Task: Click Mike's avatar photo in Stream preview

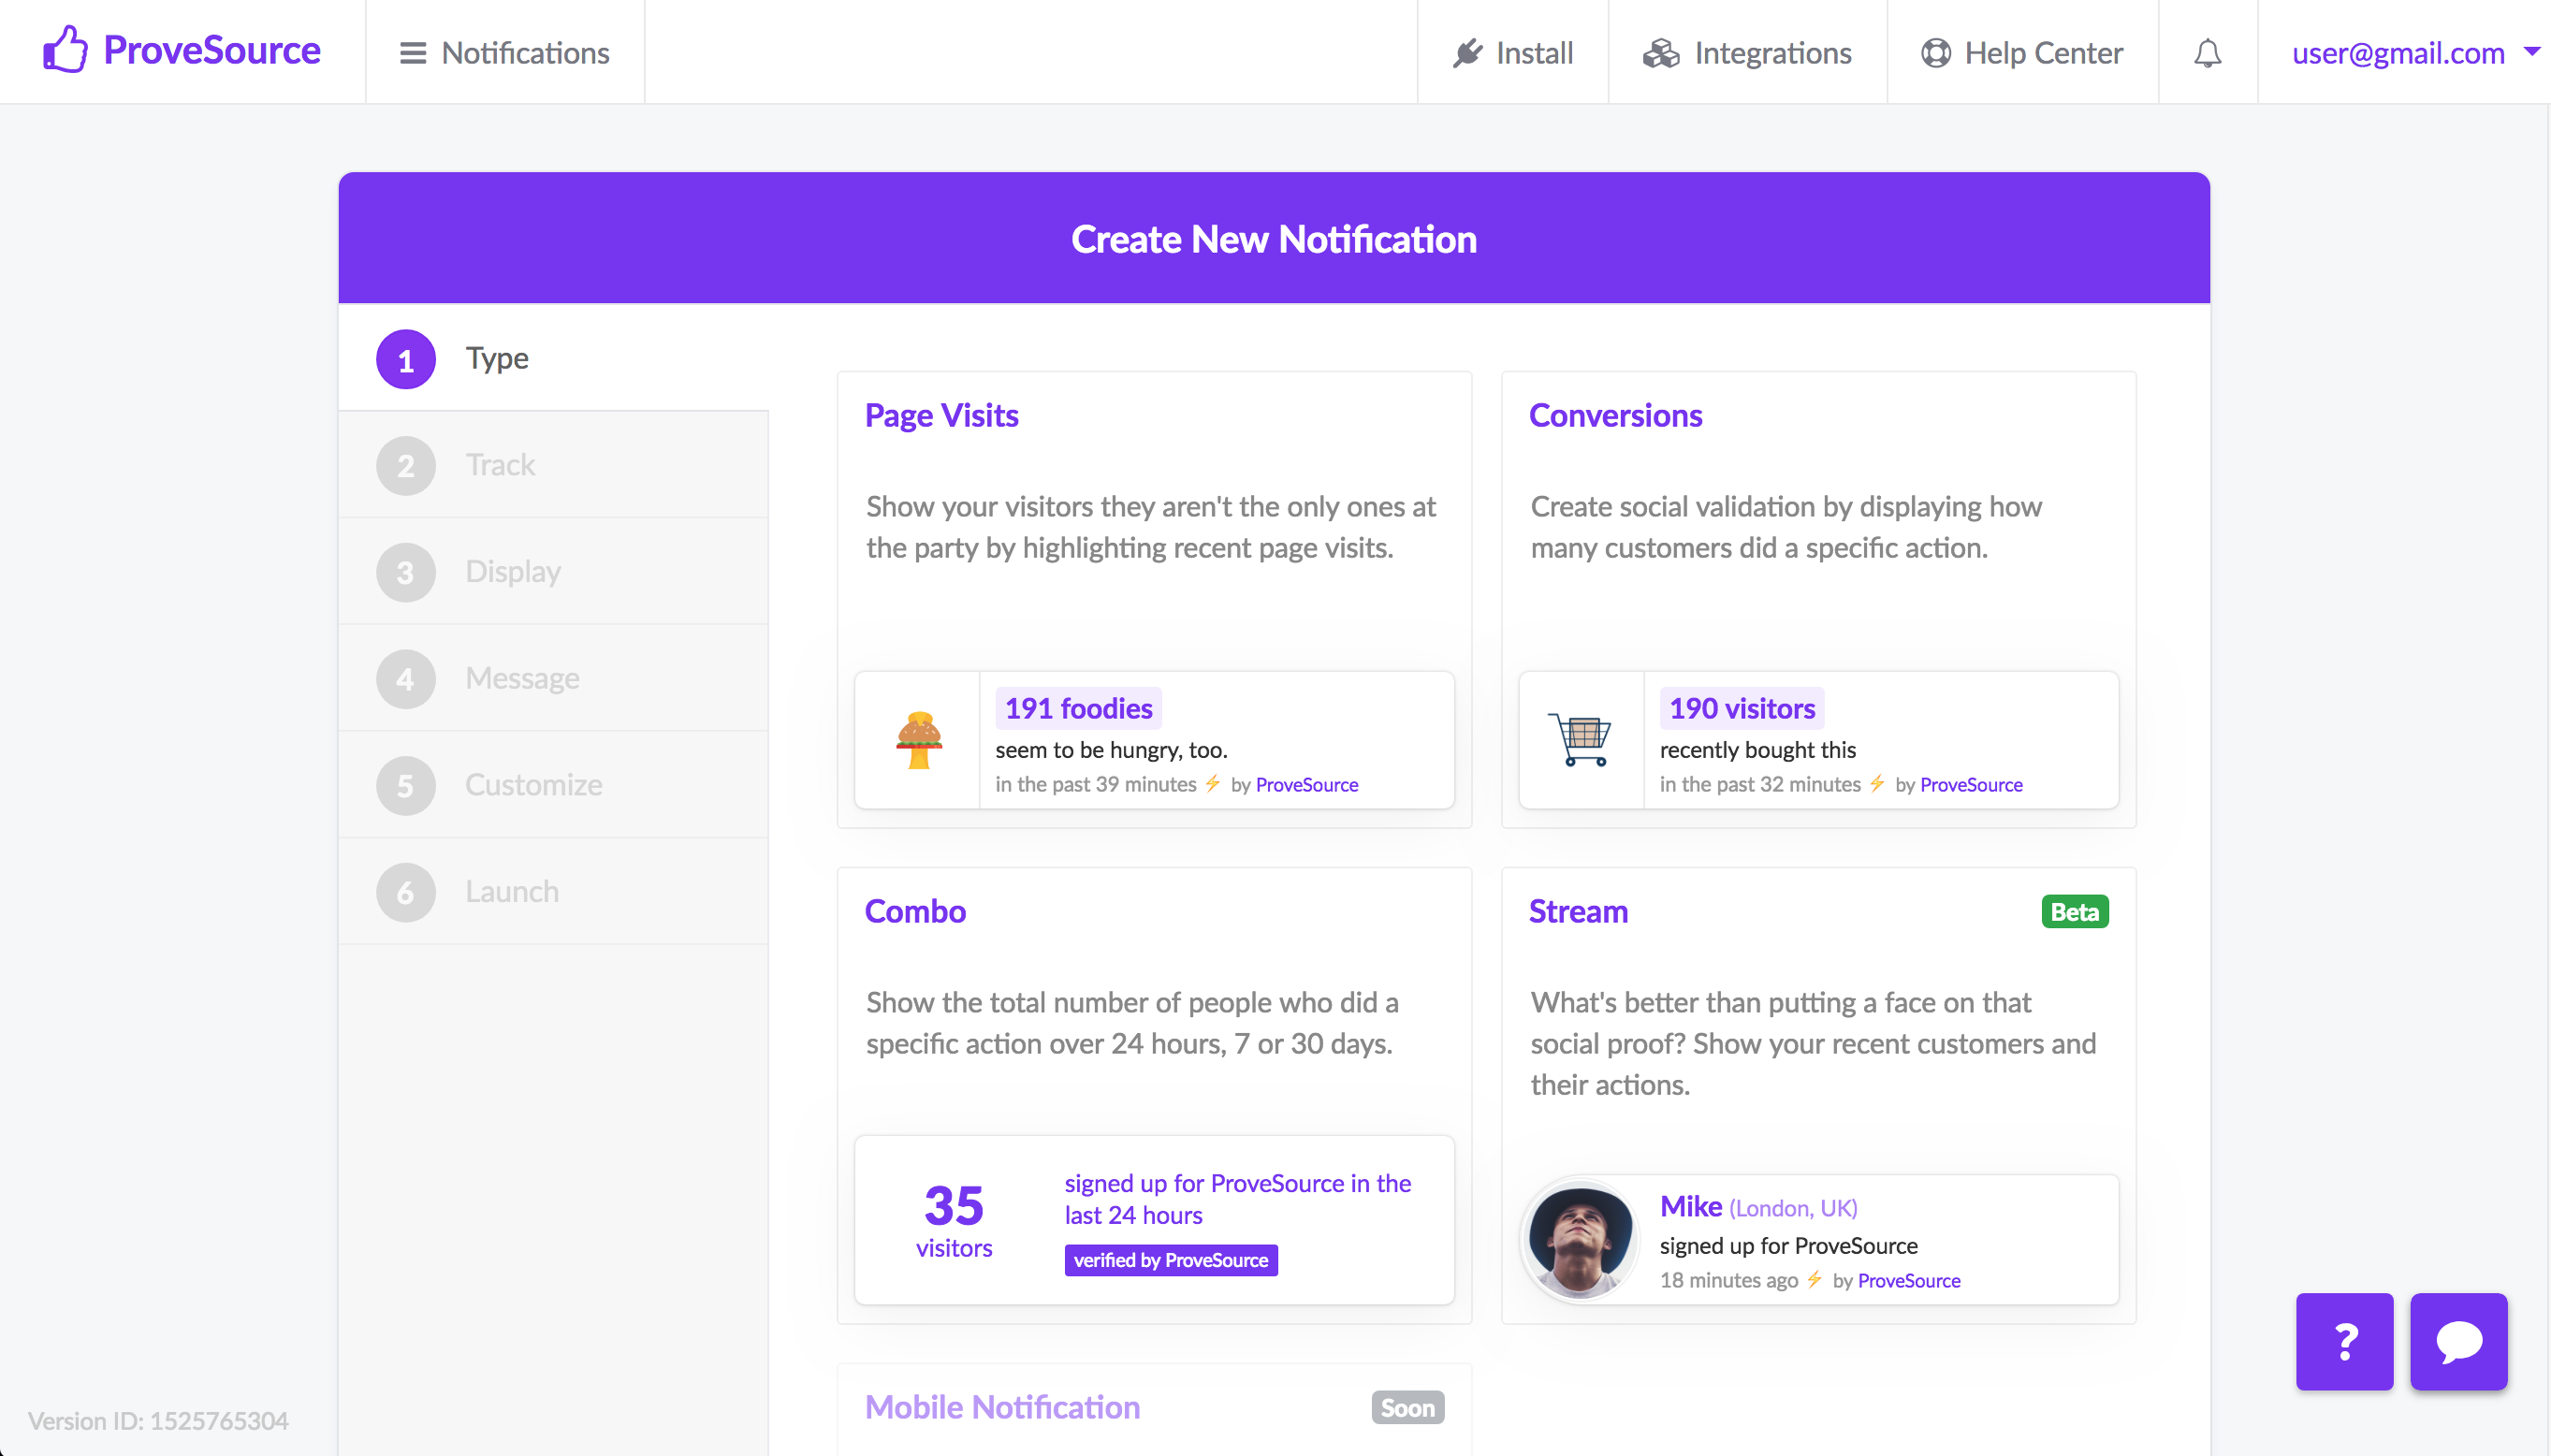Action: 1580,1240
